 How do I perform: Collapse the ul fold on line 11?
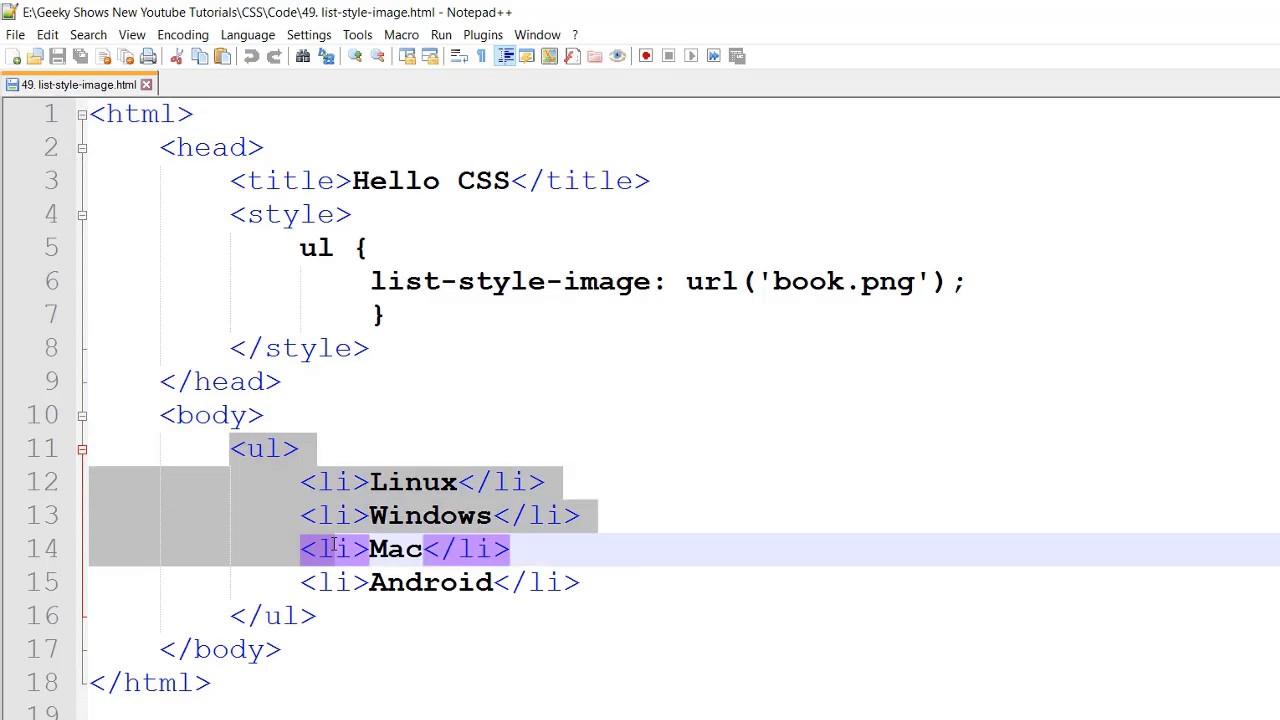pyautogui.click(x=82, y=449)
